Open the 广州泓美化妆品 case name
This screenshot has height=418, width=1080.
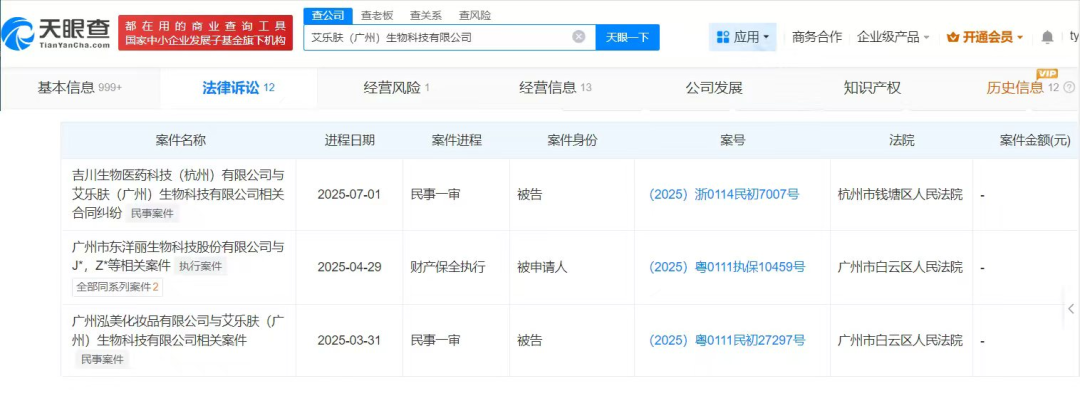click(x=178, y=331)
